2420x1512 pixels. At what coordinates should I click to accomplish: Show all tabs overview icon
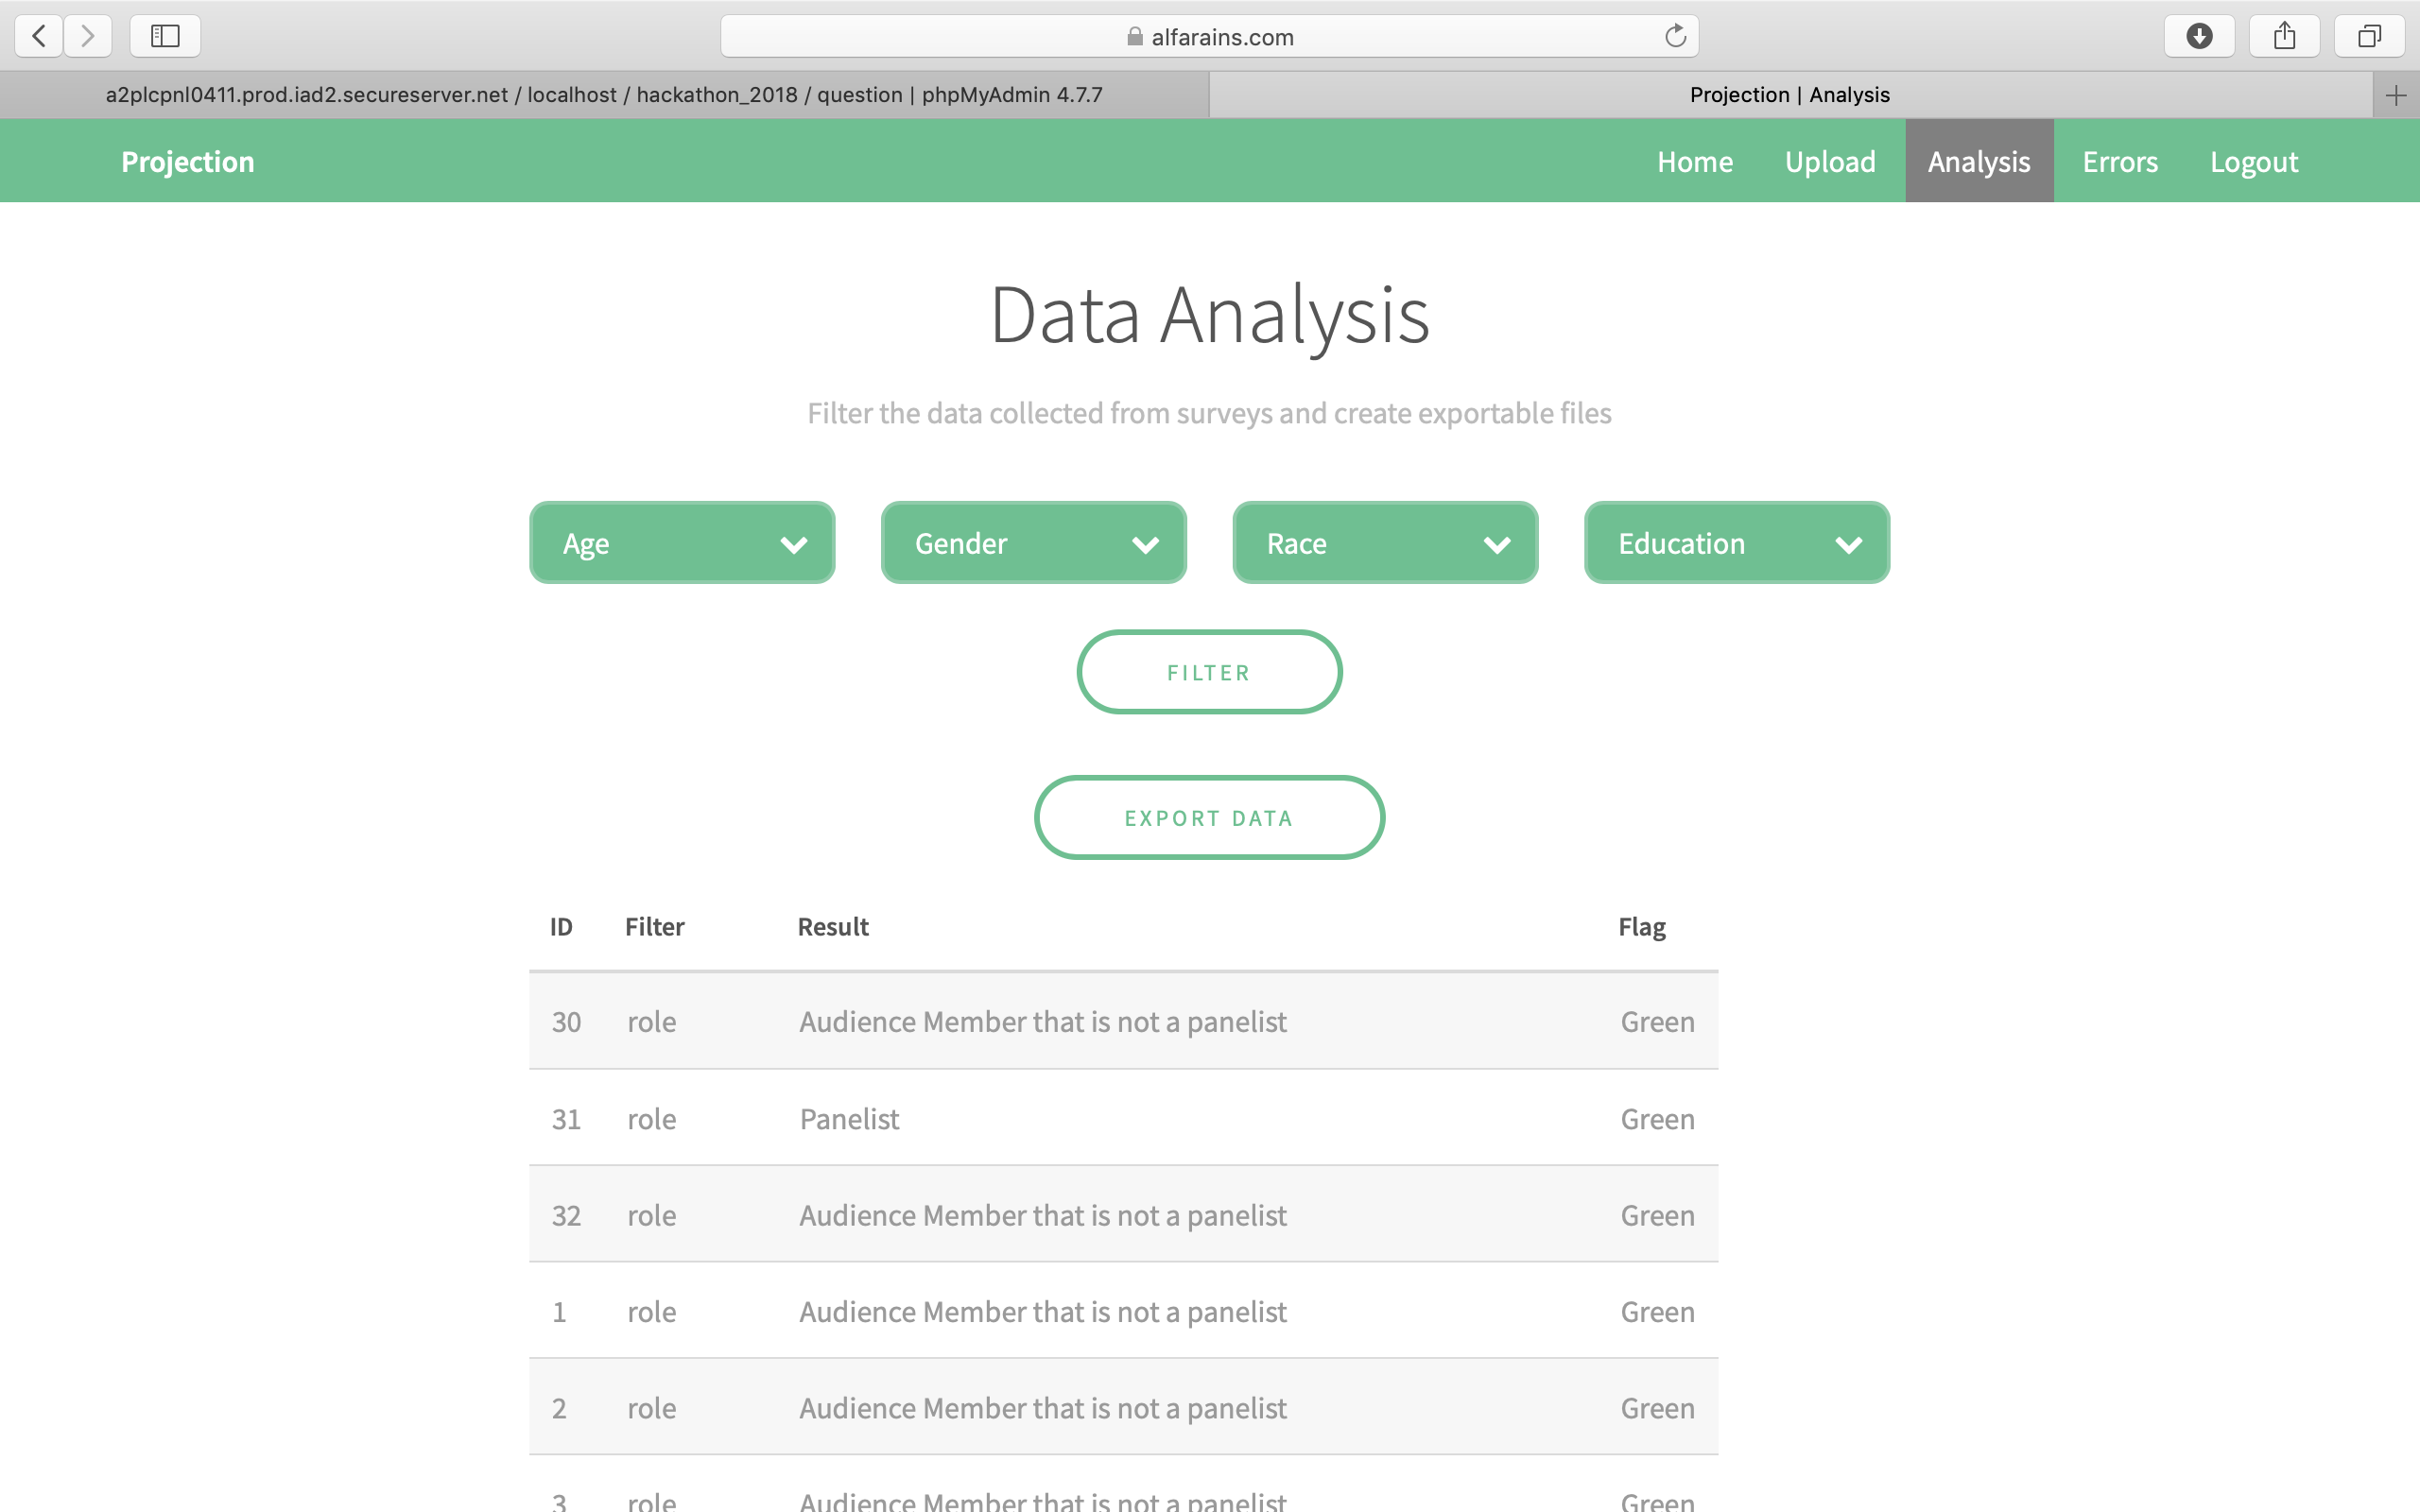tap(2369, 36)
